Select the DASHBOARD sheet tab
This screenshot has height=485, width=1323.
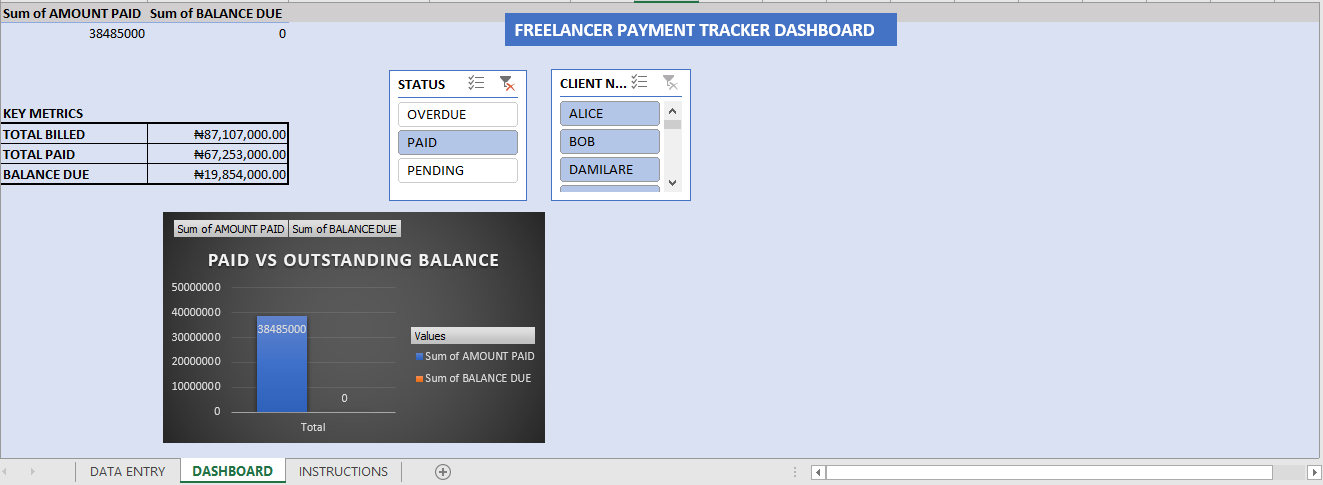click(232, 471)
